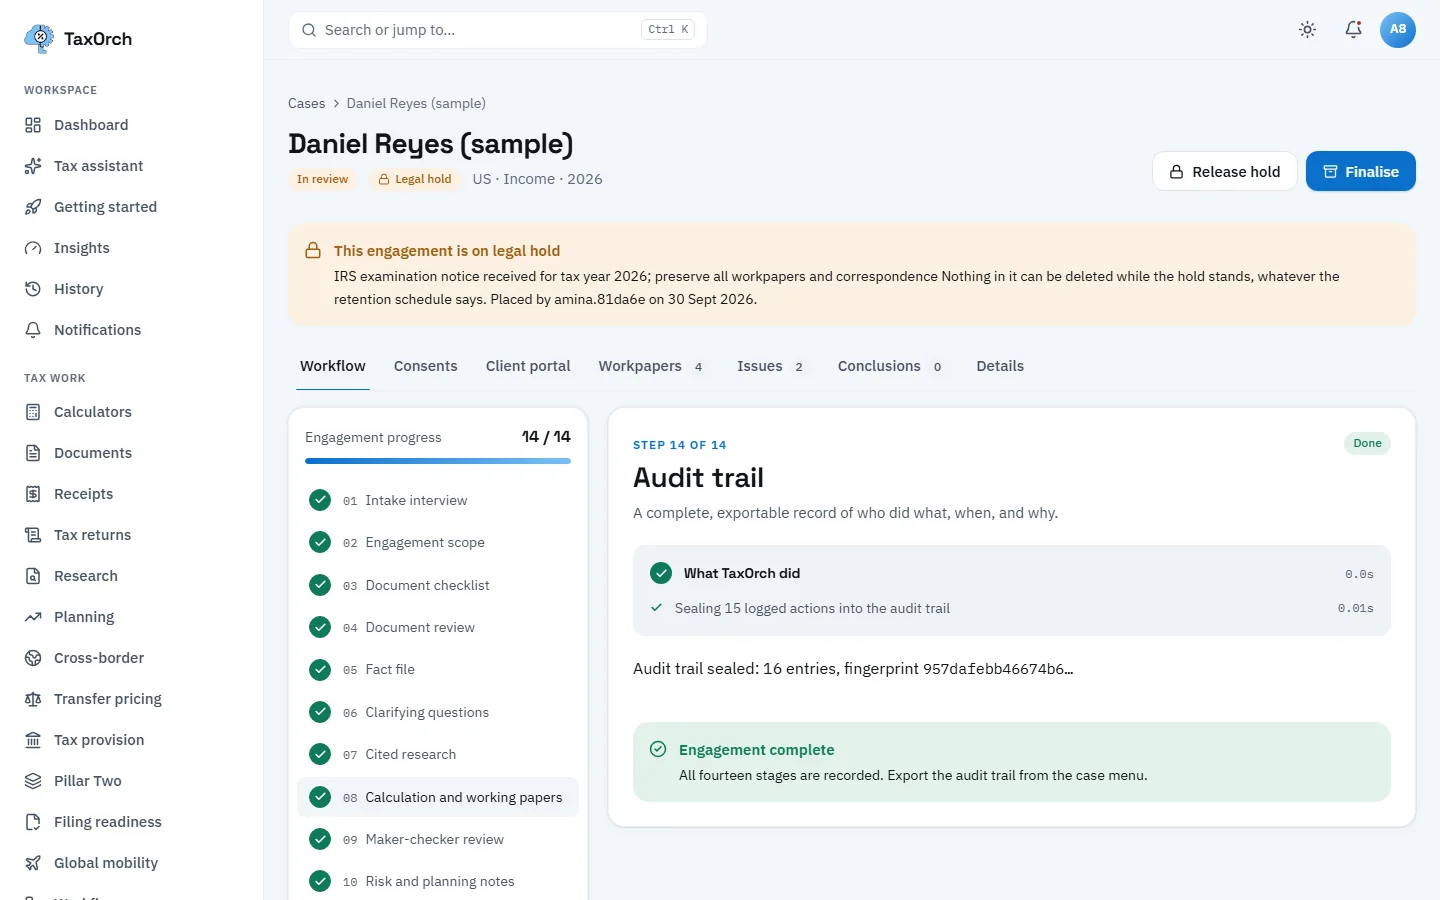Open Planning trend icon in sidebar
Viewport: 1440px width, 900px height.
(x=33, y=617)
